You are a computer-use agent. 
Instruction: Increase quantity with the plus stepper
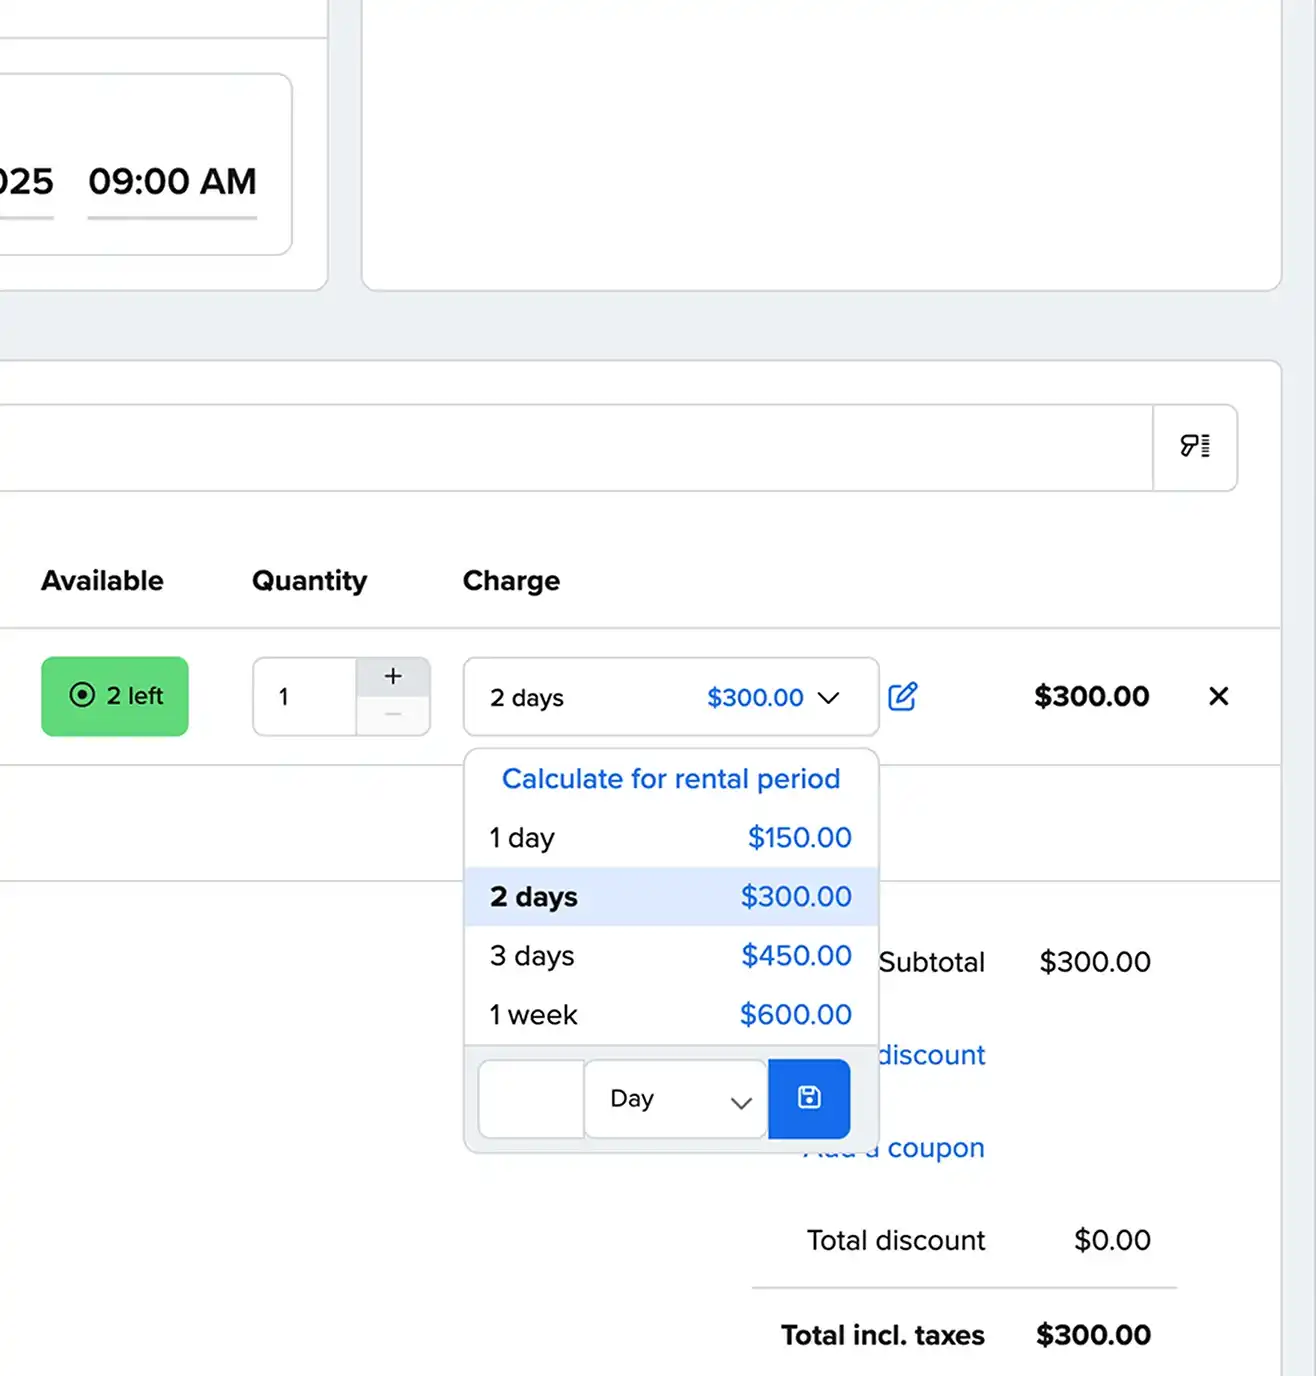pyautogui.click(x=393, y=675)
